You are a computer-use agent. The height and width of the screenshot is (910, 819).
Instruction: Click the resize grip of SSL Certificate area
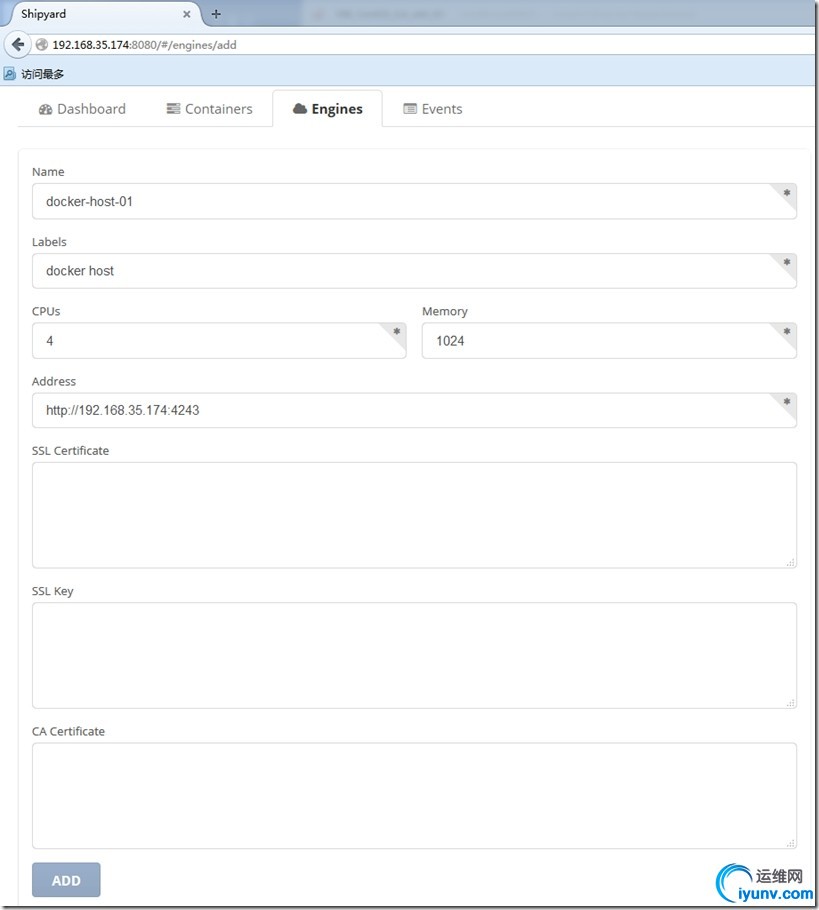coord(790,562)
